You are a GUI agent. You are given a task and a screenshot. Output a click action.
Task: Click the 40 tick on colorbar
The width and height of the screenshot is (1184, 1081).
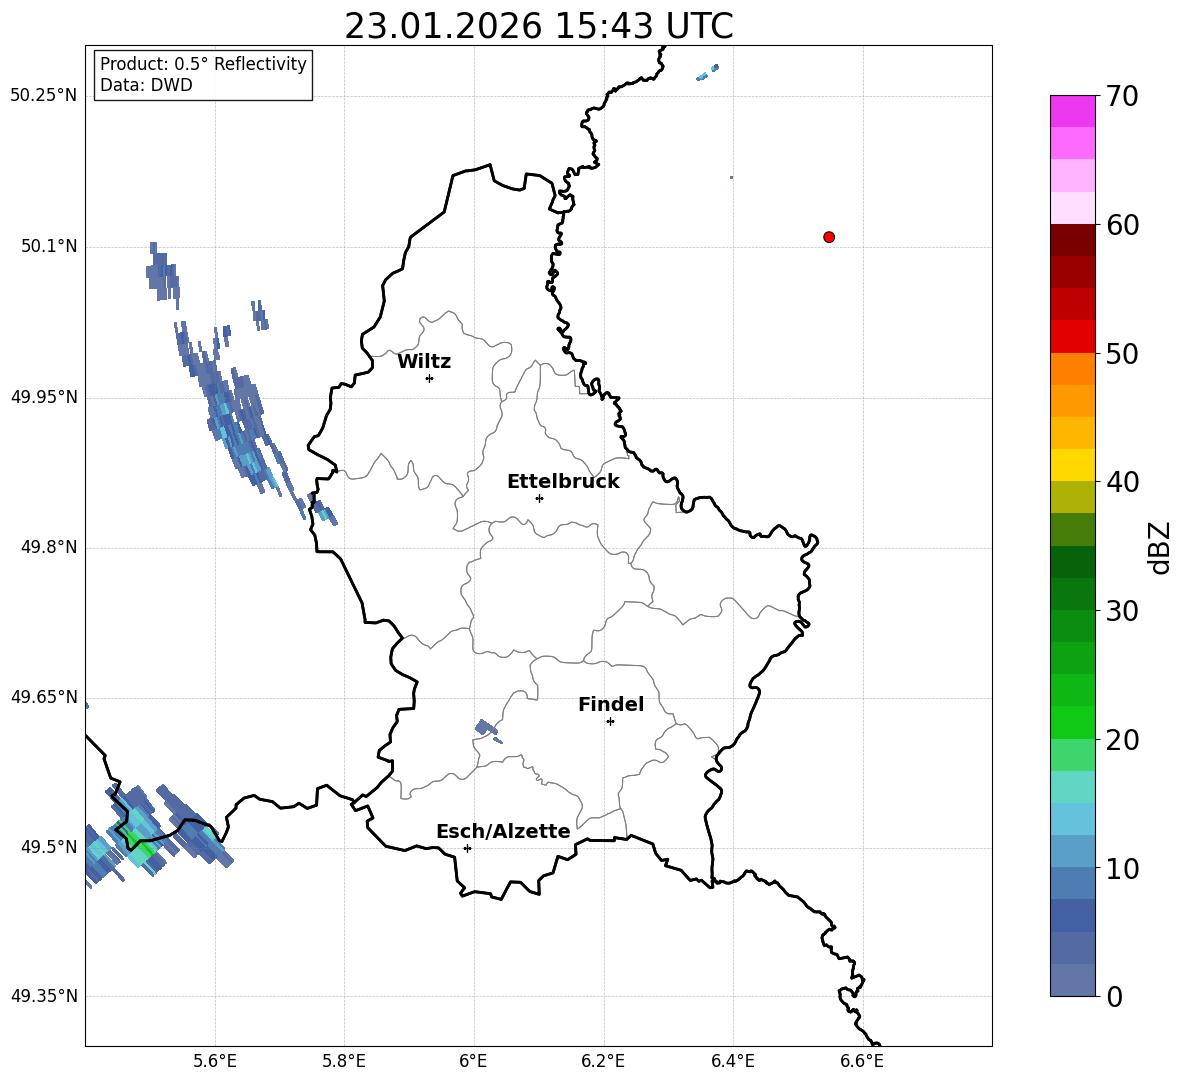(x=1122, y=482)
